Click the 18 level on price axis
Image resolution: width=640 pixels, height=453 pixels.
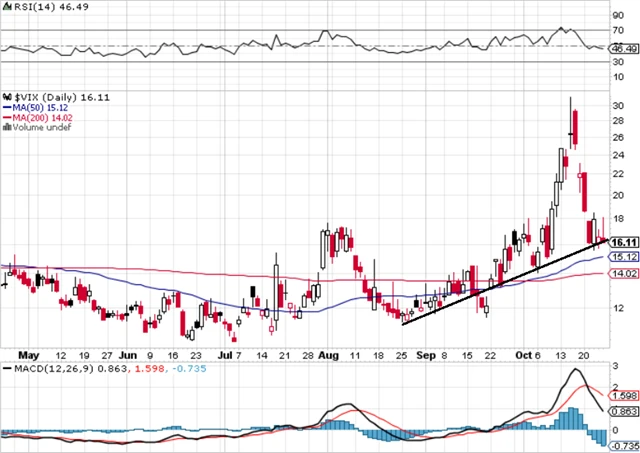point(618,219)
